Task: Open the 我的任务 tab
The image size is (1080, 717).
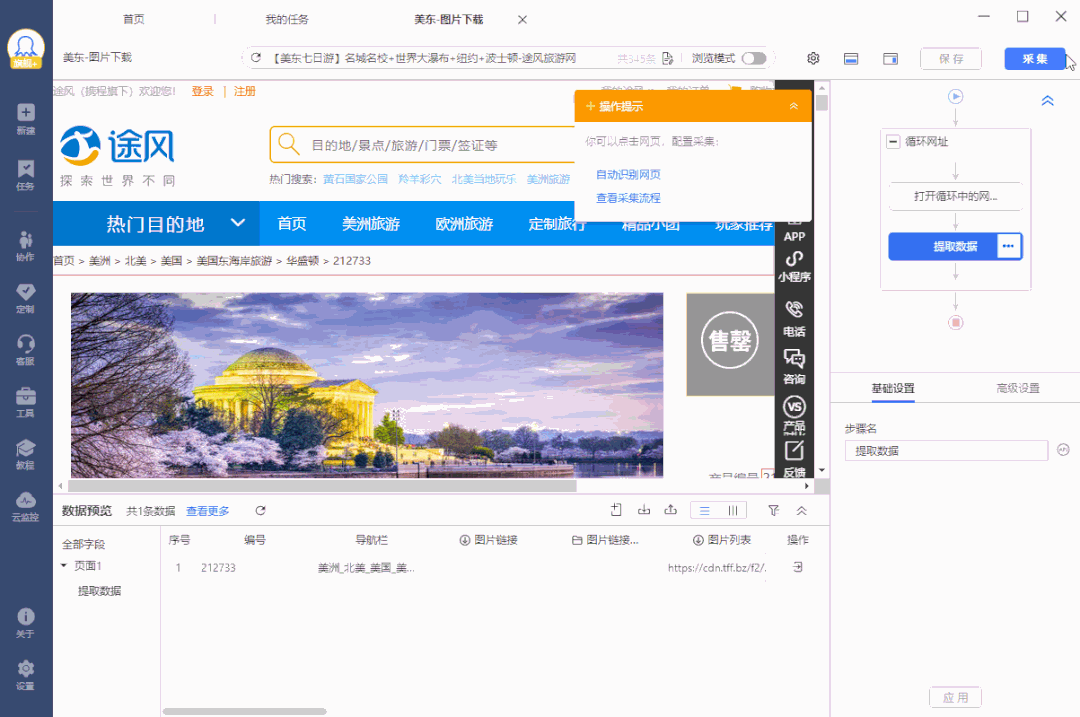Action: pyautogui.click(x=287, y=19)
